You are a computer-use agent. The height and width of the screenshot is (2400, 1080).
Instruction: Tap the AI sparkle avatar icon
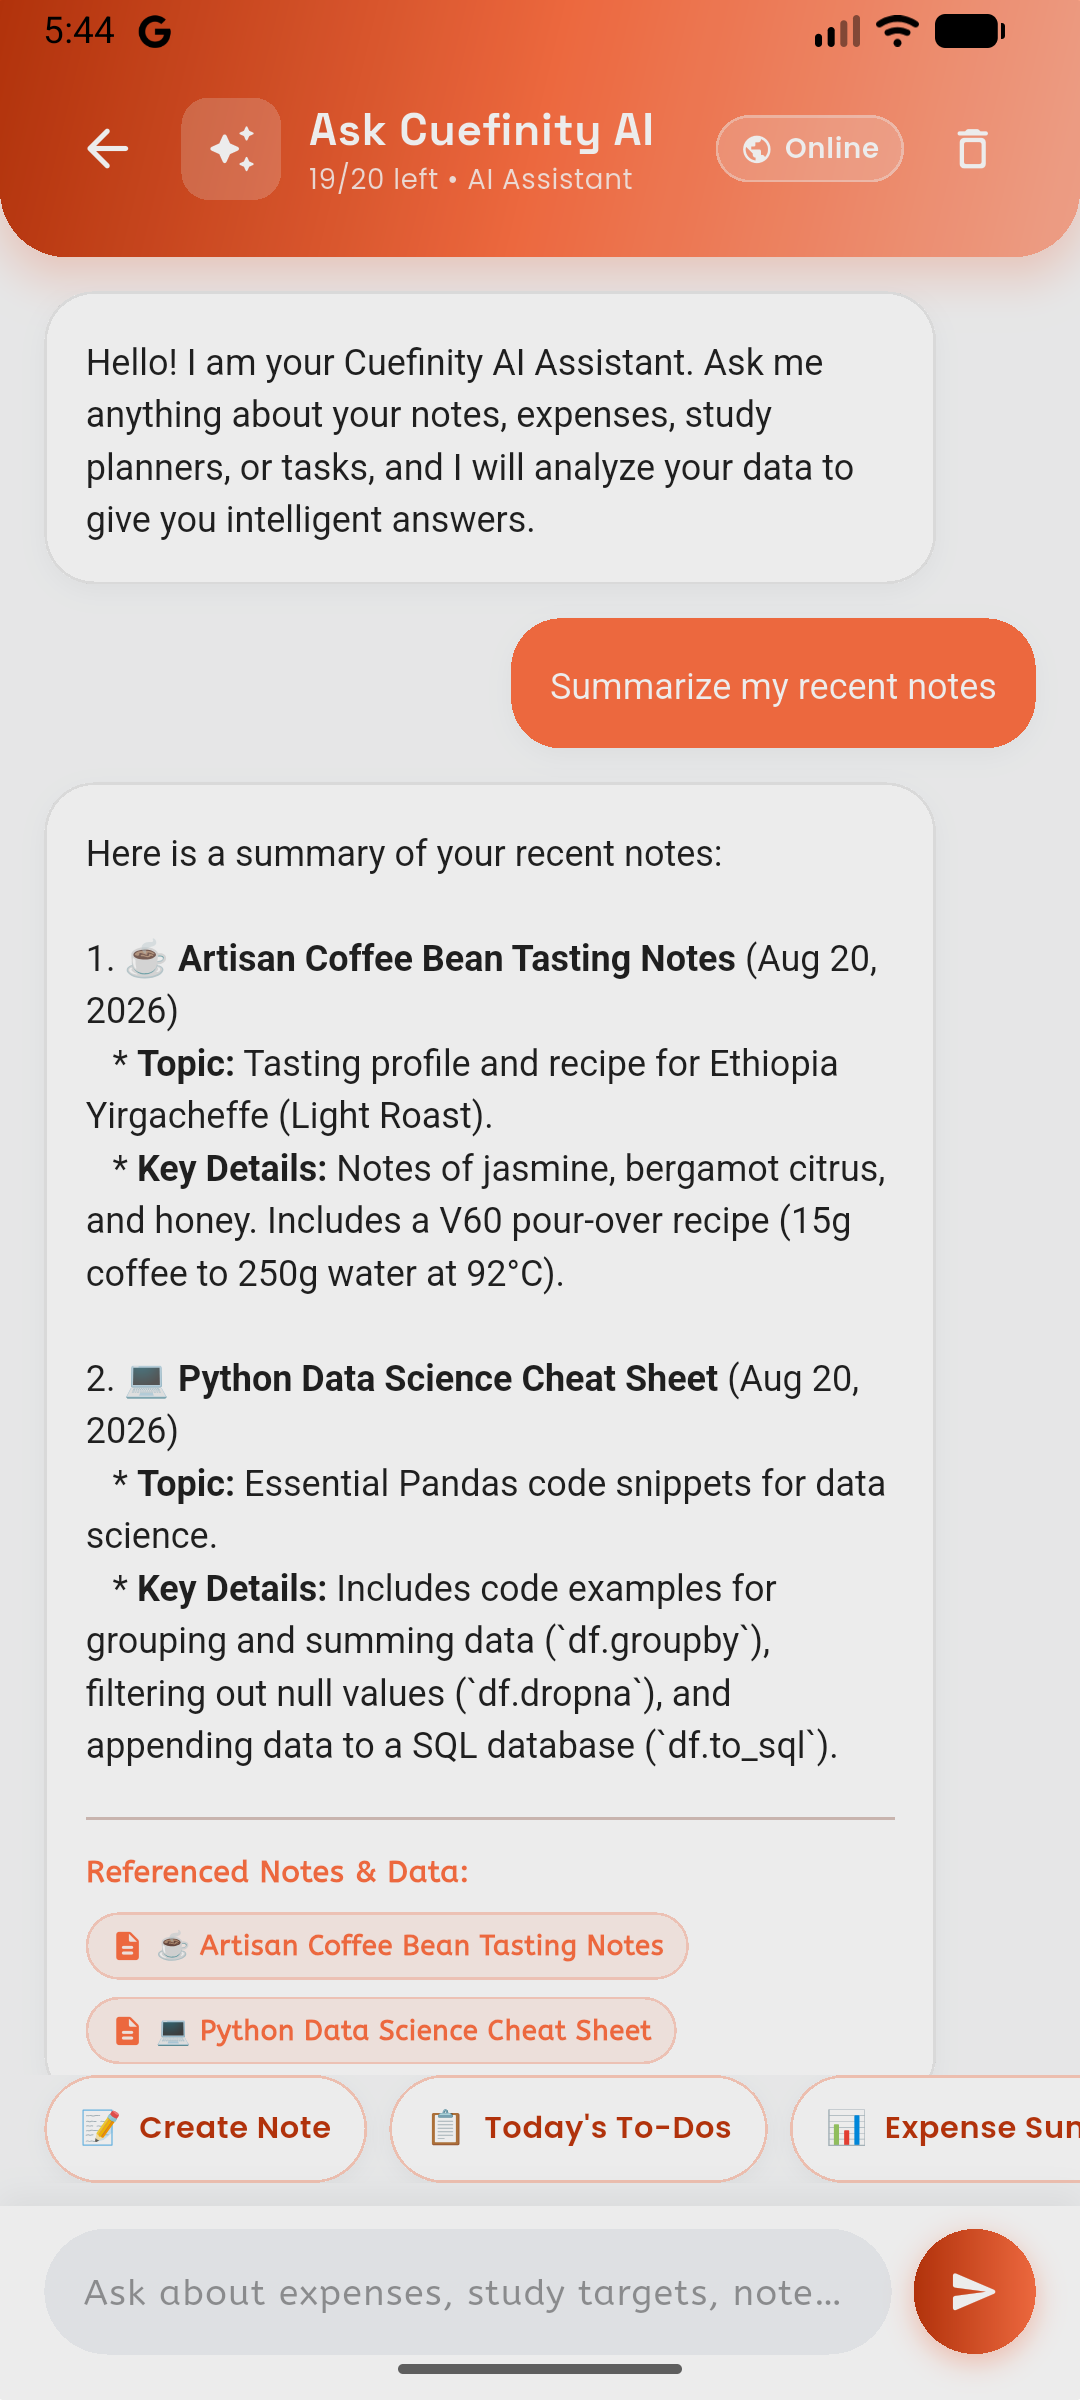tap(231, 149)
